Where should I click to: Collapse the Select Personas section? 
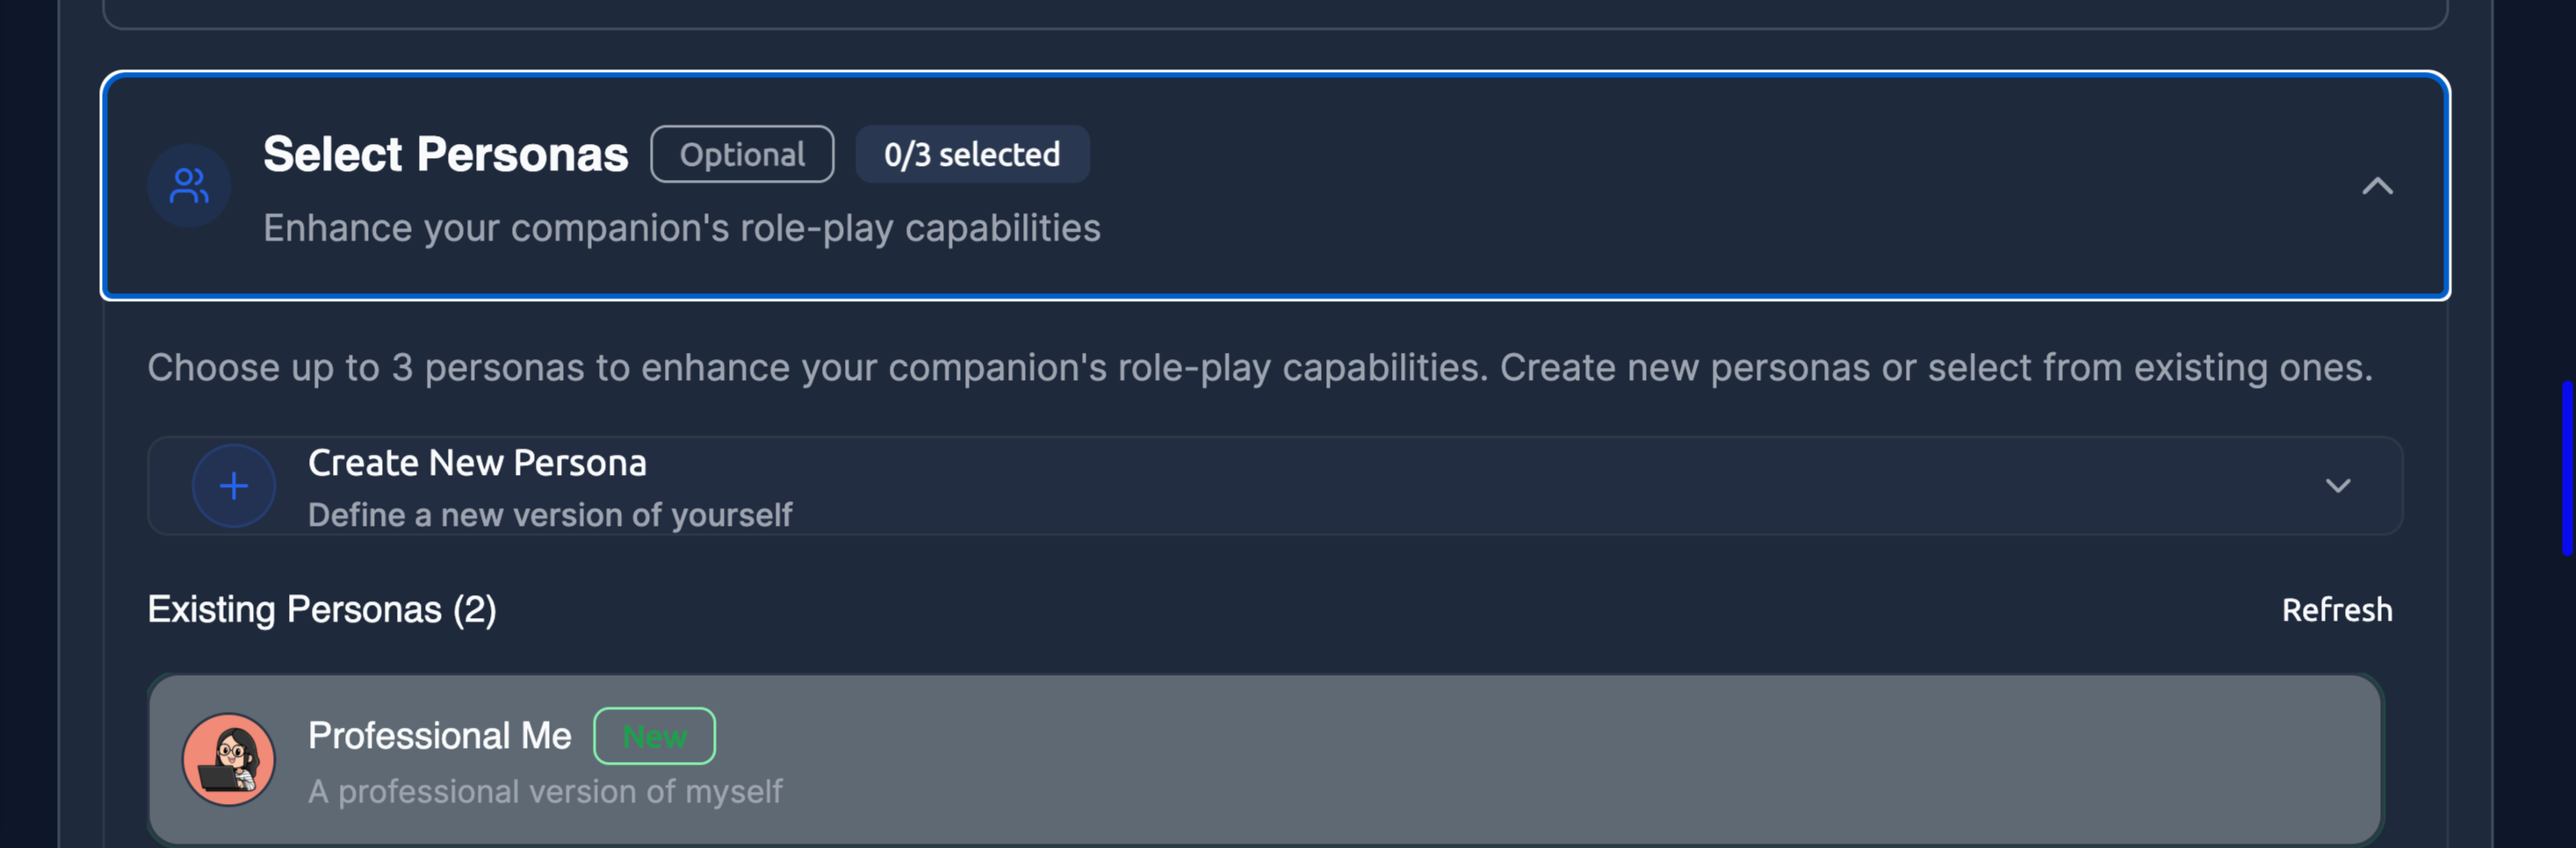(x=2379, y=186)
